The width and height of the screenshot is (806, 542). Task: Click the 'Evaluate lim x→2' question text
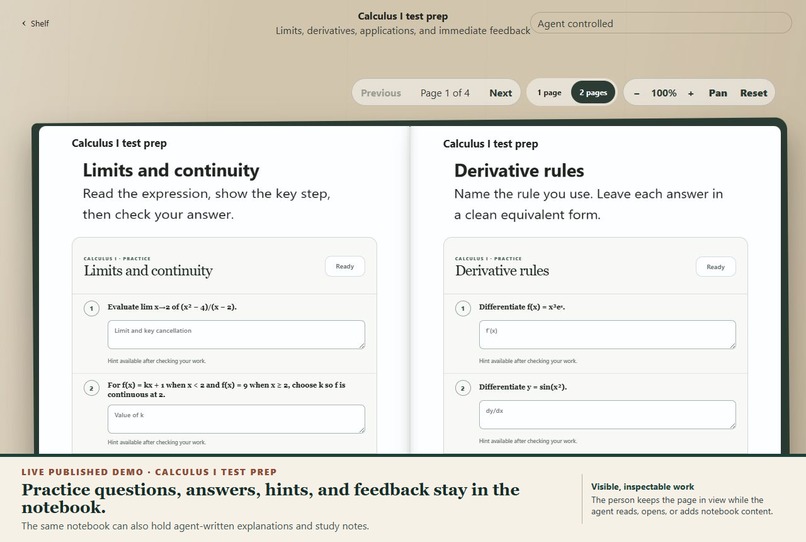click(172, 307)
